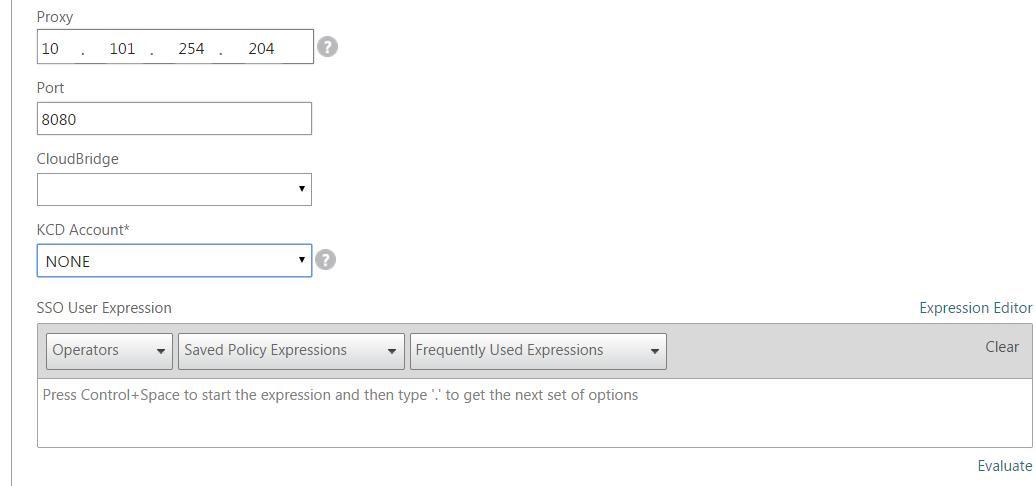Viewport: 1036px width, 486px height.
Task: Expand the Saved Policy Expressions dropdown
Action: [x=291, y=350]
